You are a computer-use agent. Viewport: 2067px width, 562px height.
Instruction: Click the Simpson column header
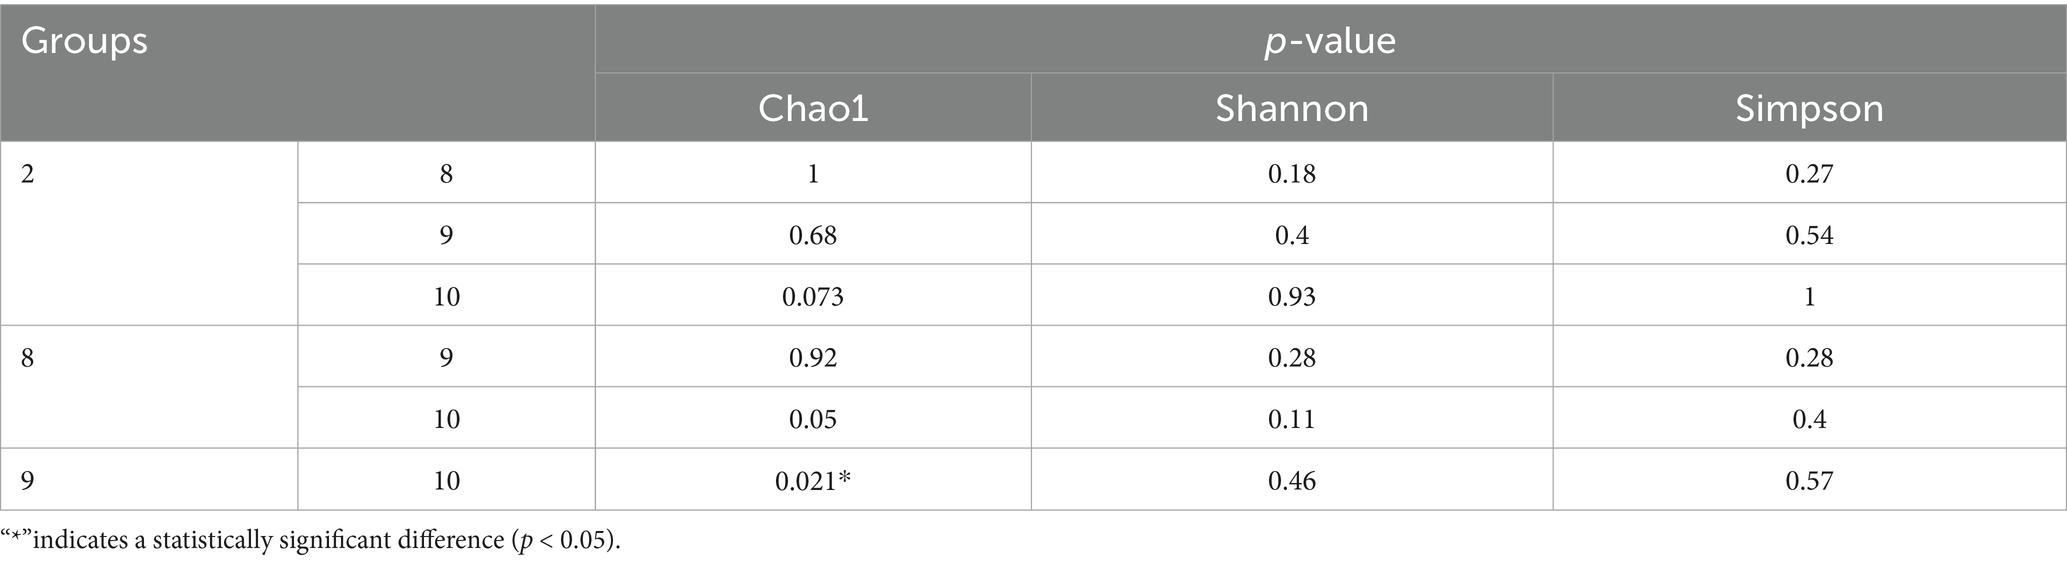coord(1809,108)
